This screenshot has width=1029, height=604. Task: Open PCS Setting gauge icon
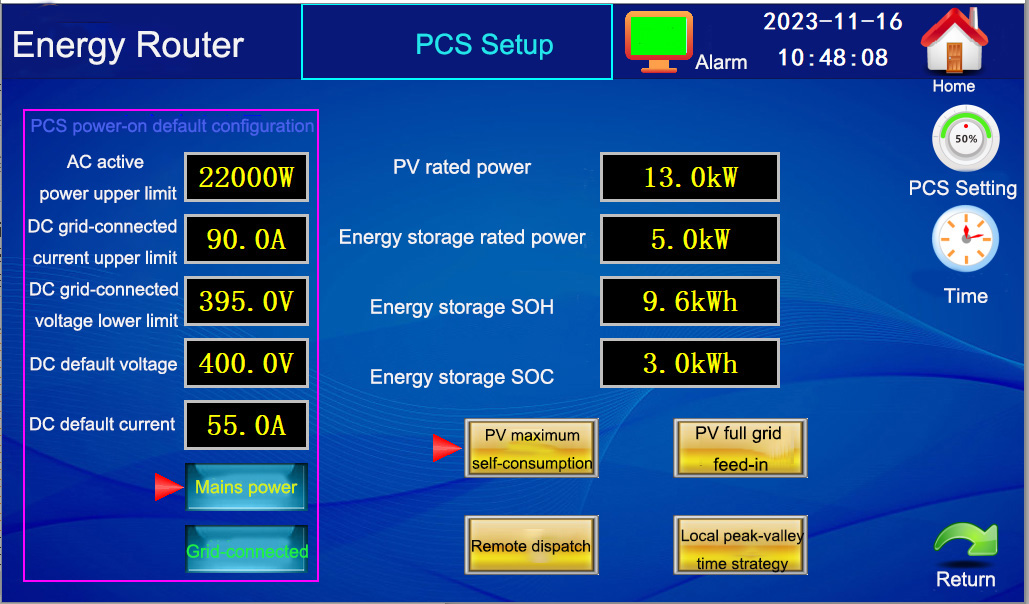(x=966, y=139)
